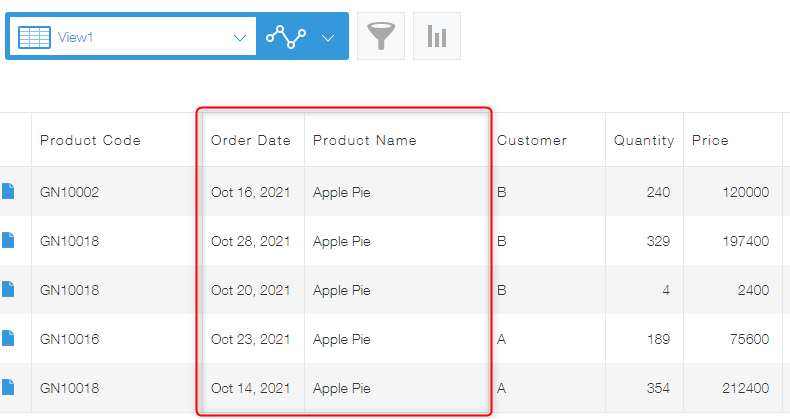Open the bar chart graph icon
Viewport: 790px width, 419px height.
point(437,37)
